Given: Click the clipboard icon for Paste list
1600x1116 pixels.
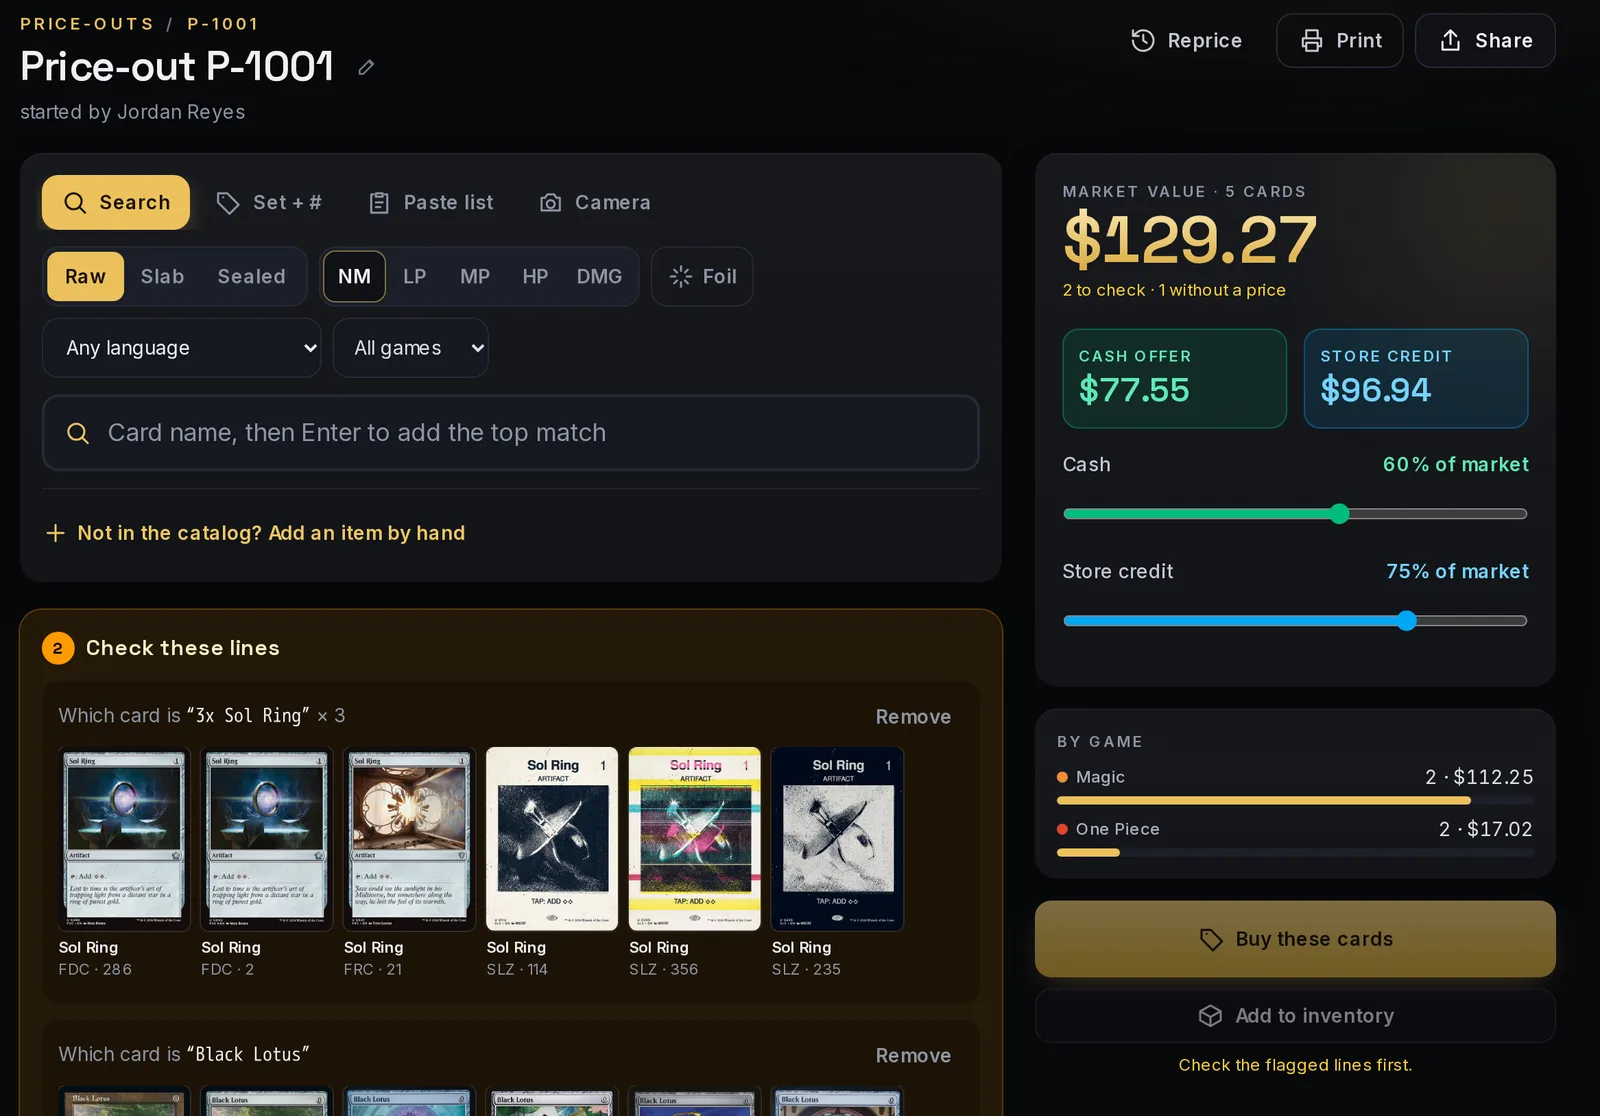Looking at the screenshot, I should tap(379, 202).
